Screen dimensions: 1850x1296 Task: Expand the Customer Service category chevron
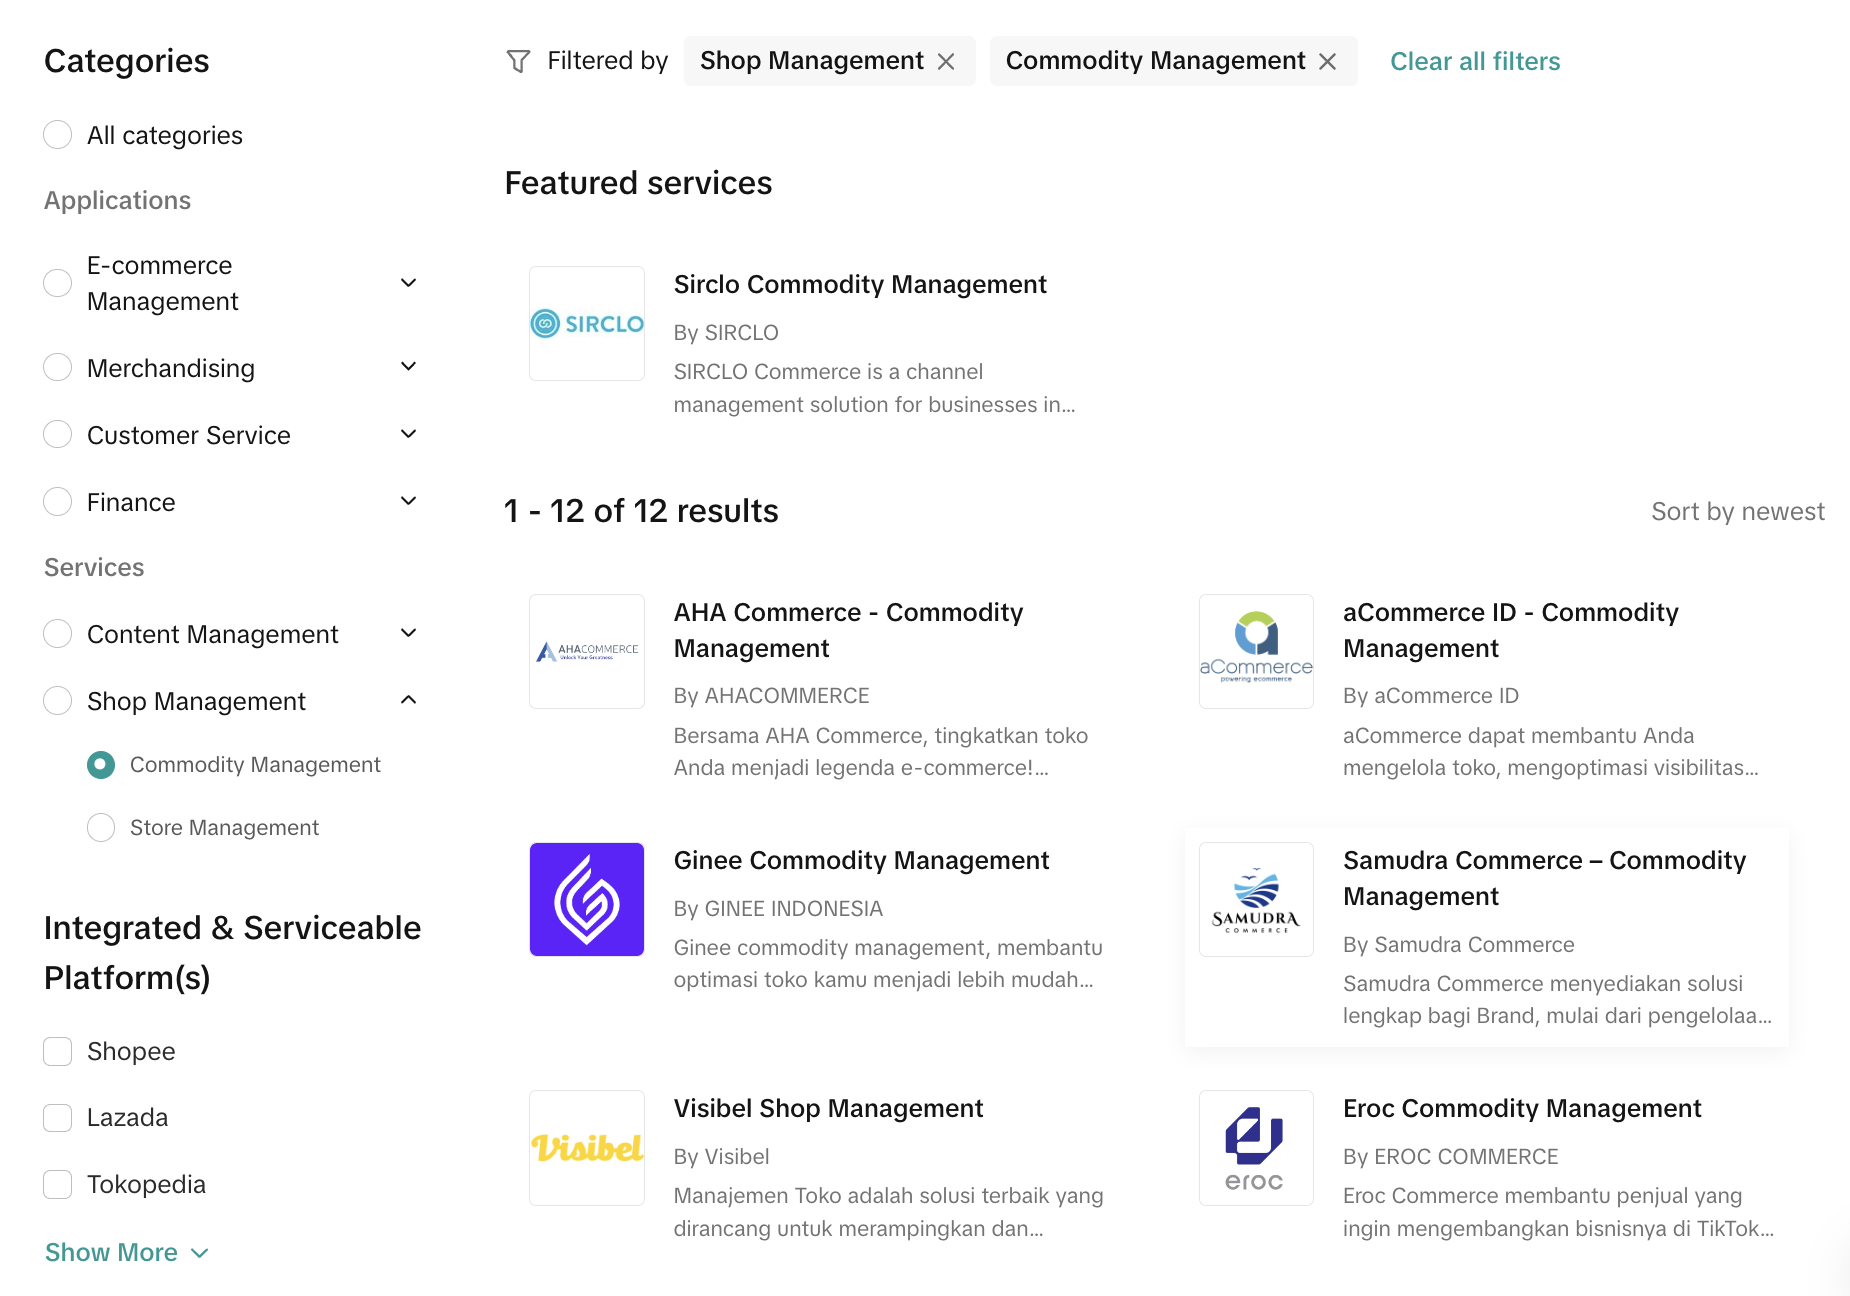click(408, 434)
